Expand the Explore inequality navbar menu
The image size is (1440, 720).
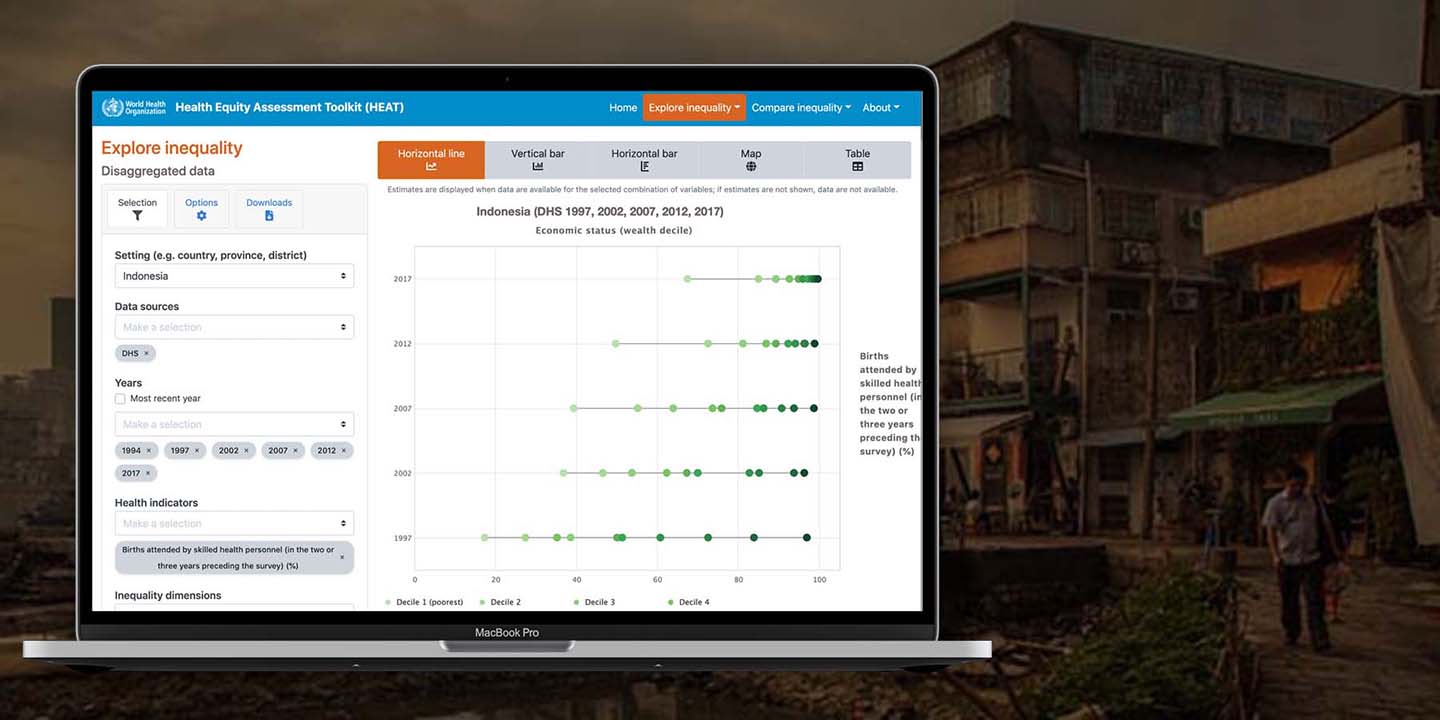694,107
